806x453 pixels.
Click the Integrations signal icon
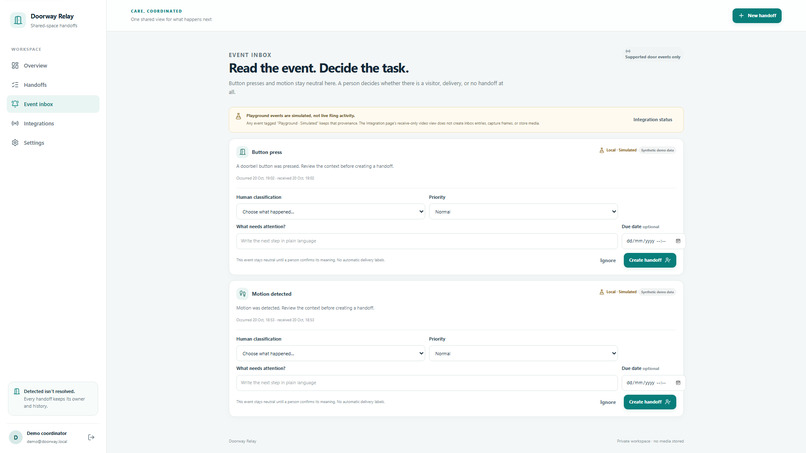[15, 123]
